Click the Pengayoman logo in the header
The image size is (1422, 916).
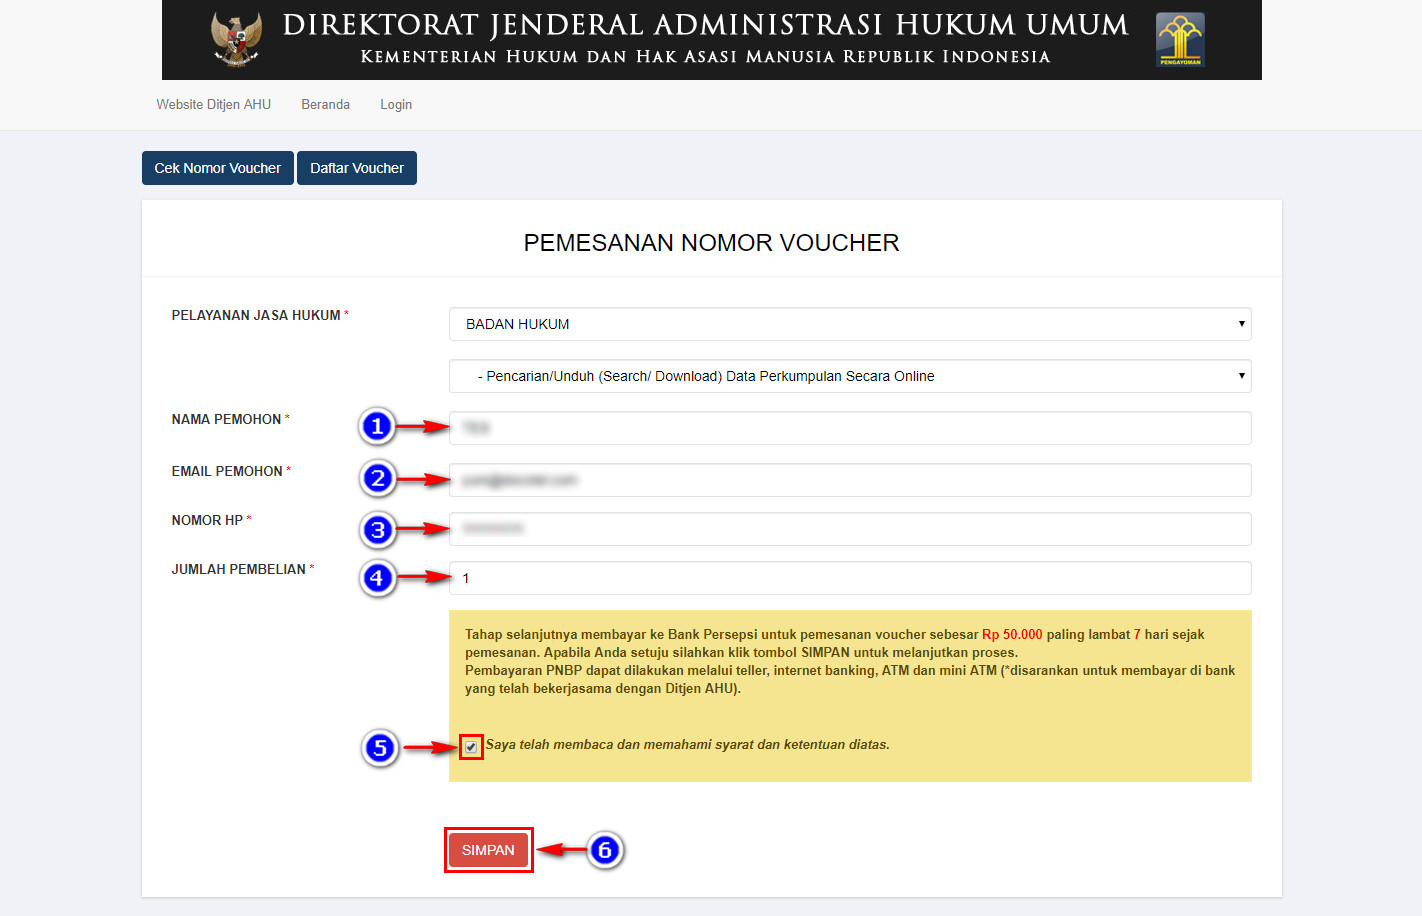[x=1180, y=40]
